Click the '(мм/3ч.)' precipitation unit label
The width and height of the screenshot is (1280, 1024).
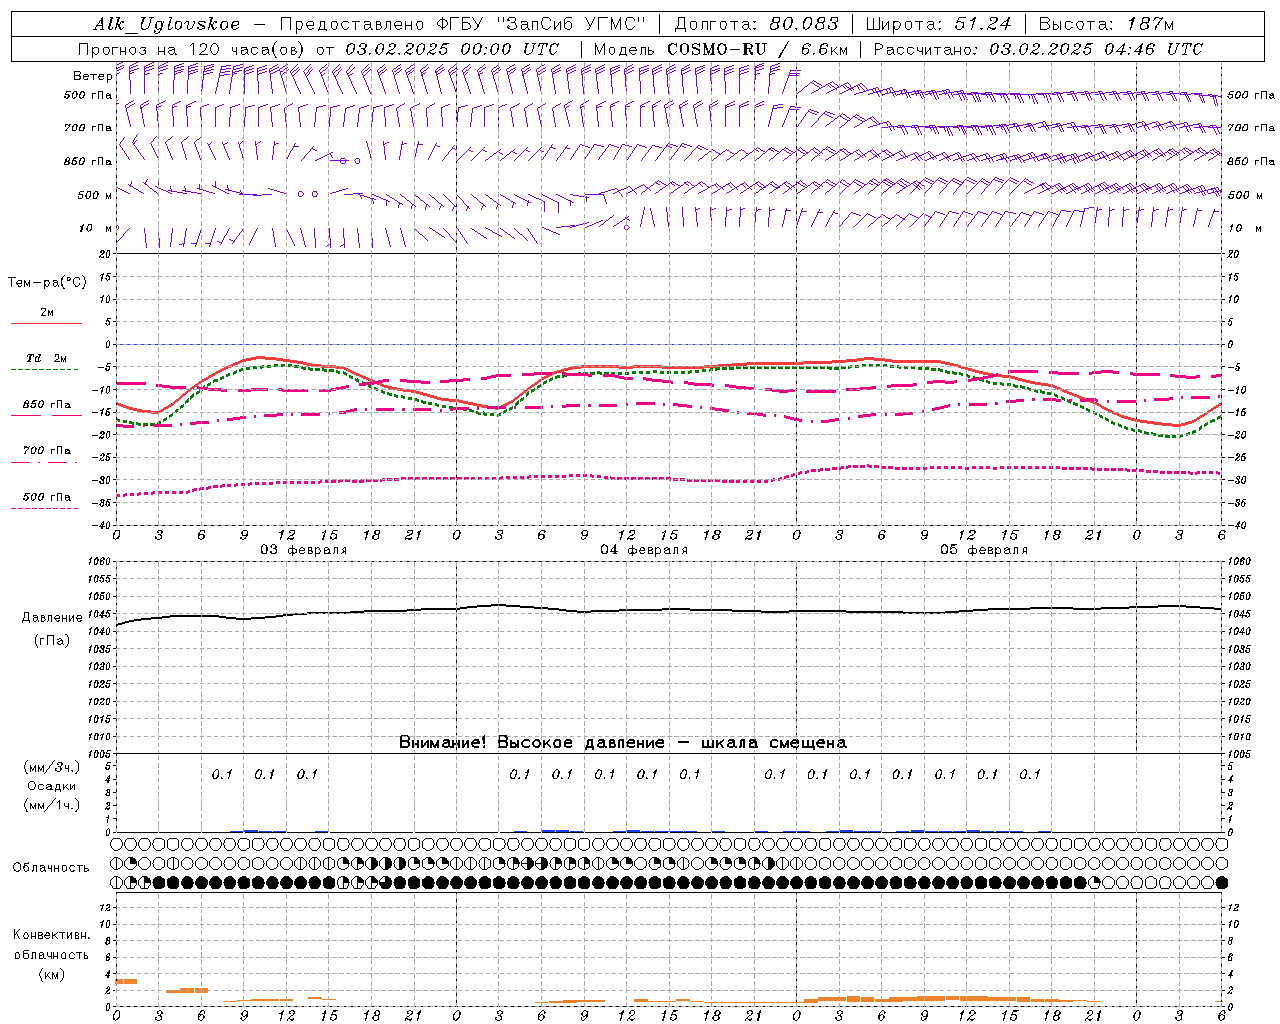coord(52,767)
